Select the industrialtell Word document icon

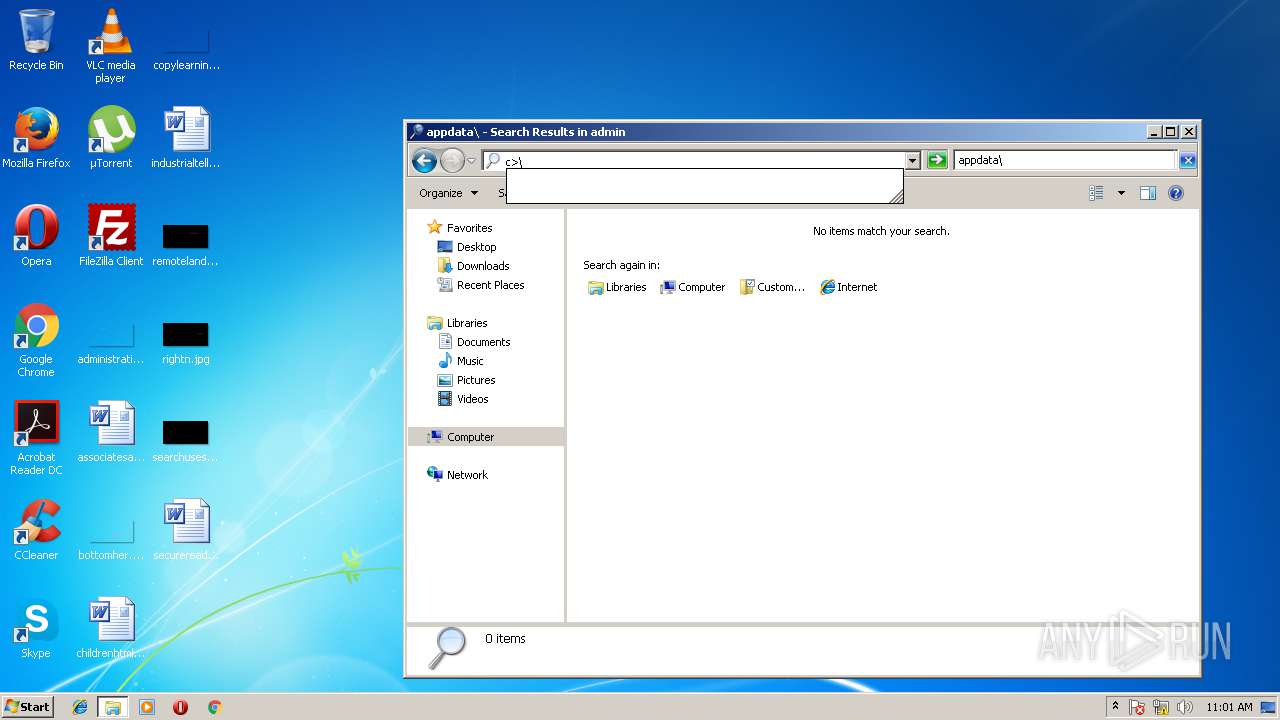click(x=186, y=138)
